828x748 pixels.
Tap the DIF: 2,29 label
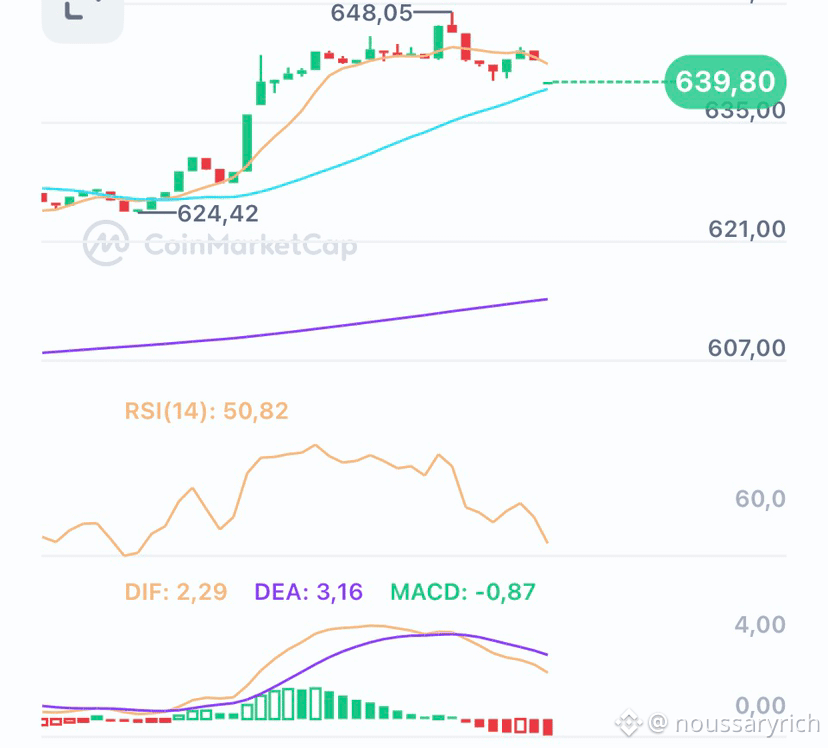point(176,592)
